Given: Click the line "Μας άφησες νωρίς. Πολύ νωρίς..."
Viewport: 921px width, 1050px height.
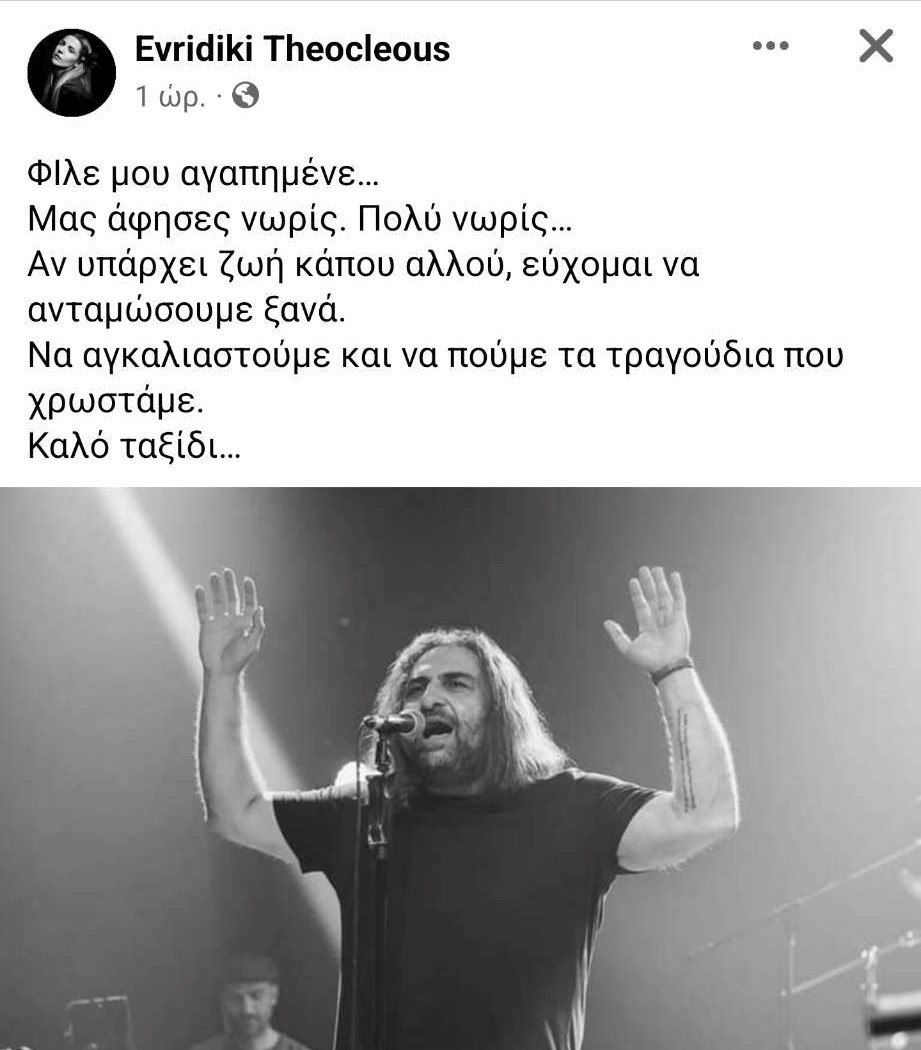Looking at the screenshot, I should point(299,219).
